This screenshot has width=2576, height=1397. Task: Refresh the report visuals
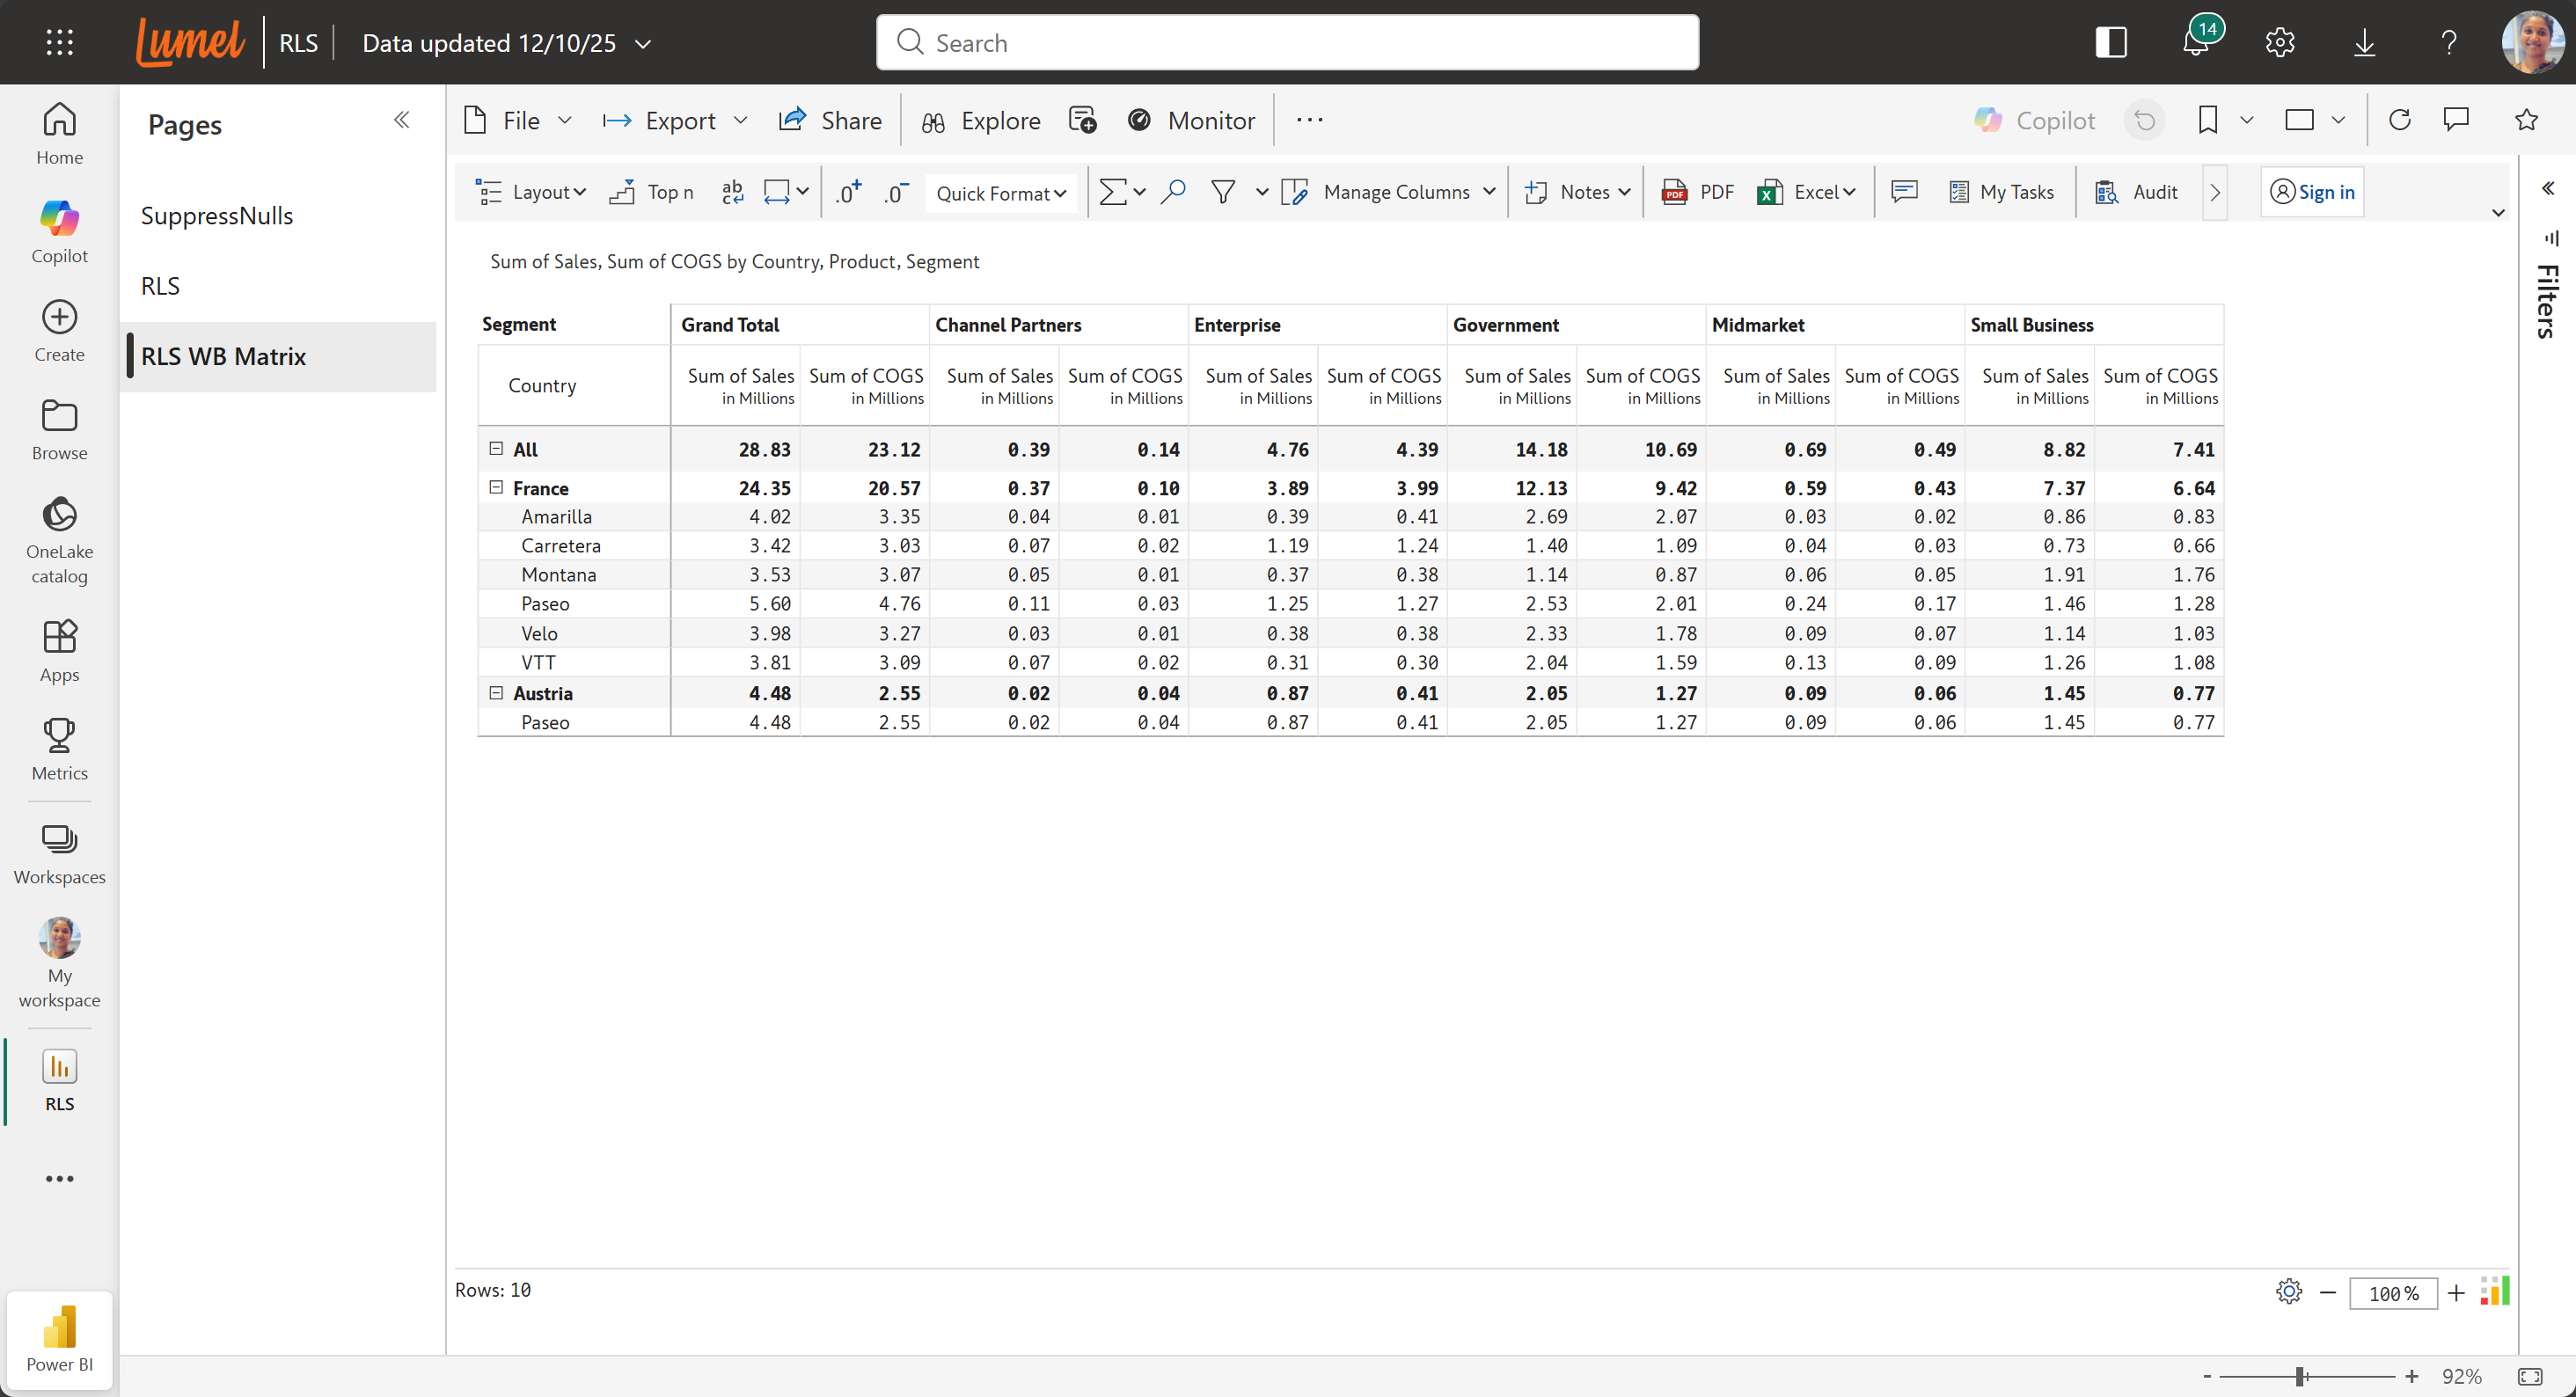2399,120
